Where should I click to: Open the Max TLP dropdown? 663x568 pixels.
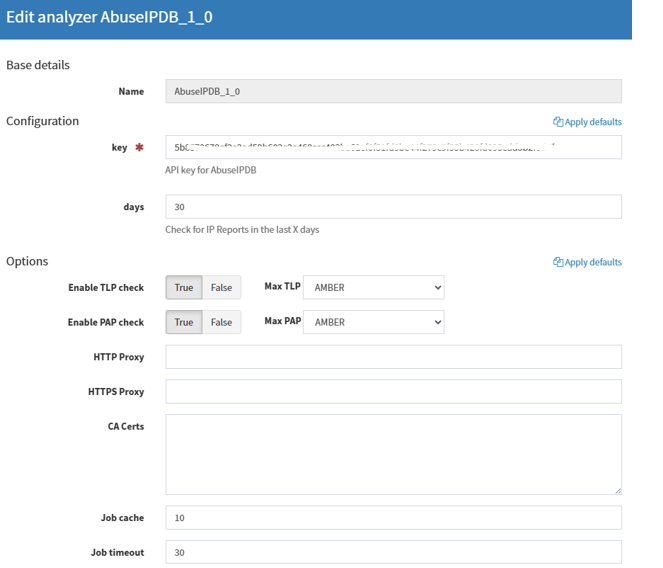374,288
